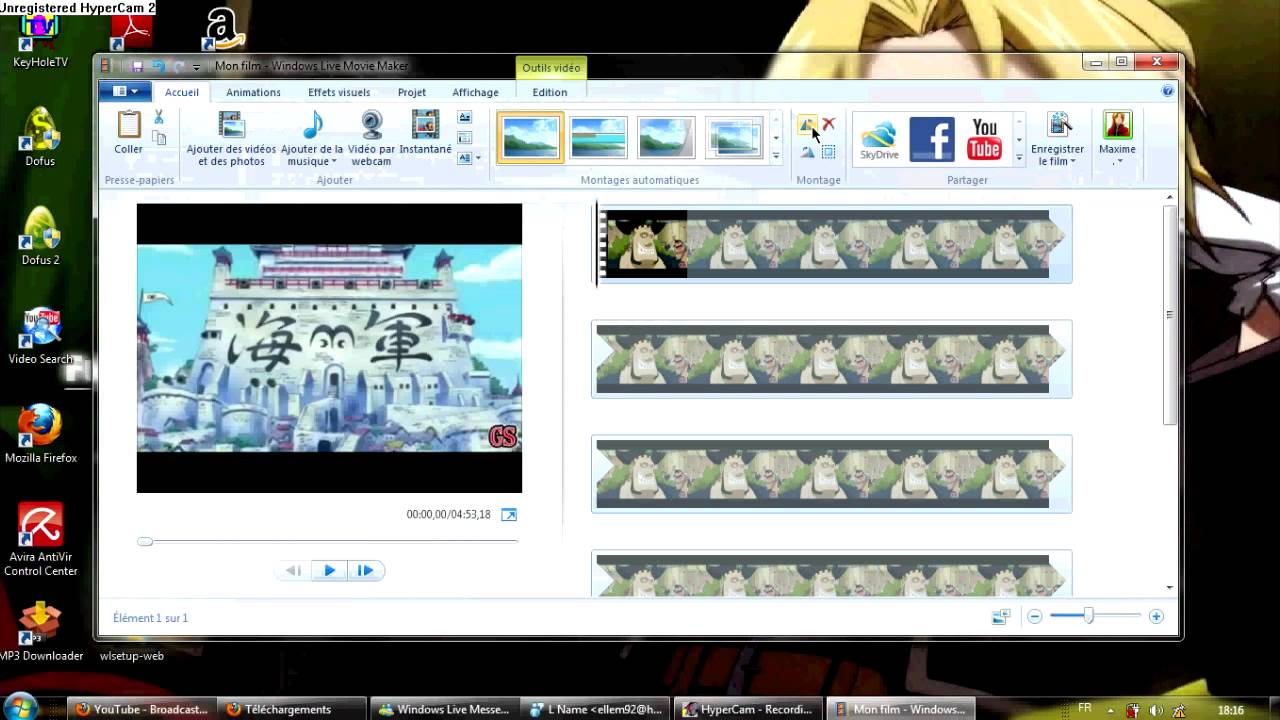The image size is (1280, 720).
Task: Apply the fourth automatic montage theme
Action: 734,138
